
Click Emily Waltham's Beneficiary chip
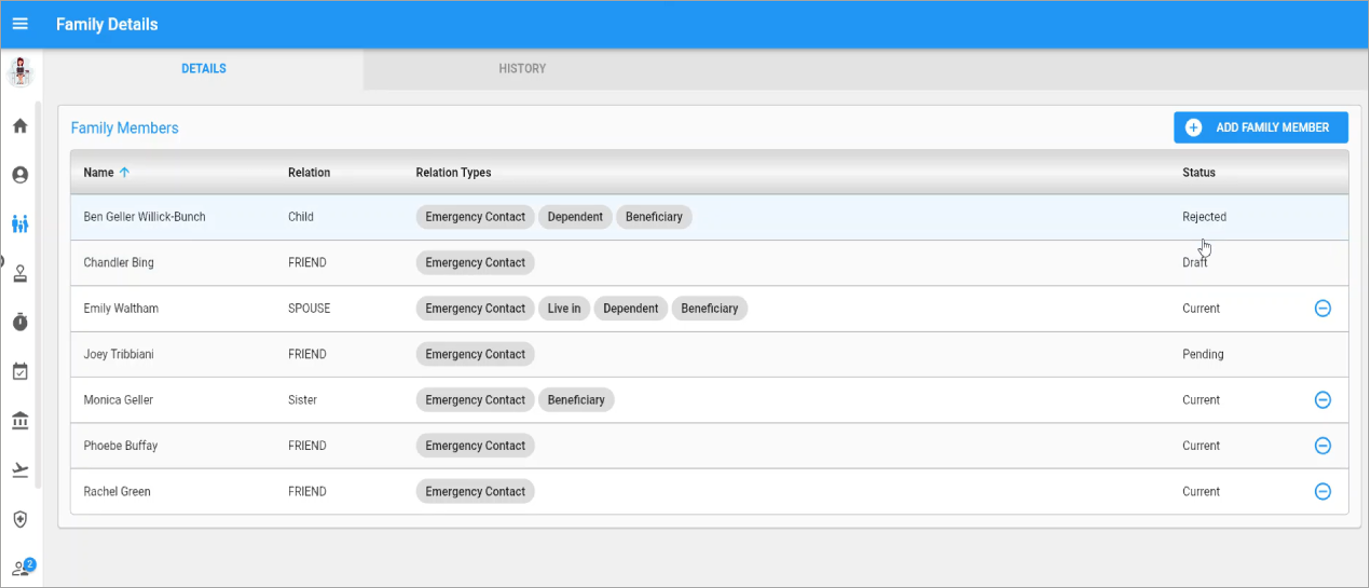click(x=709, y=308)
